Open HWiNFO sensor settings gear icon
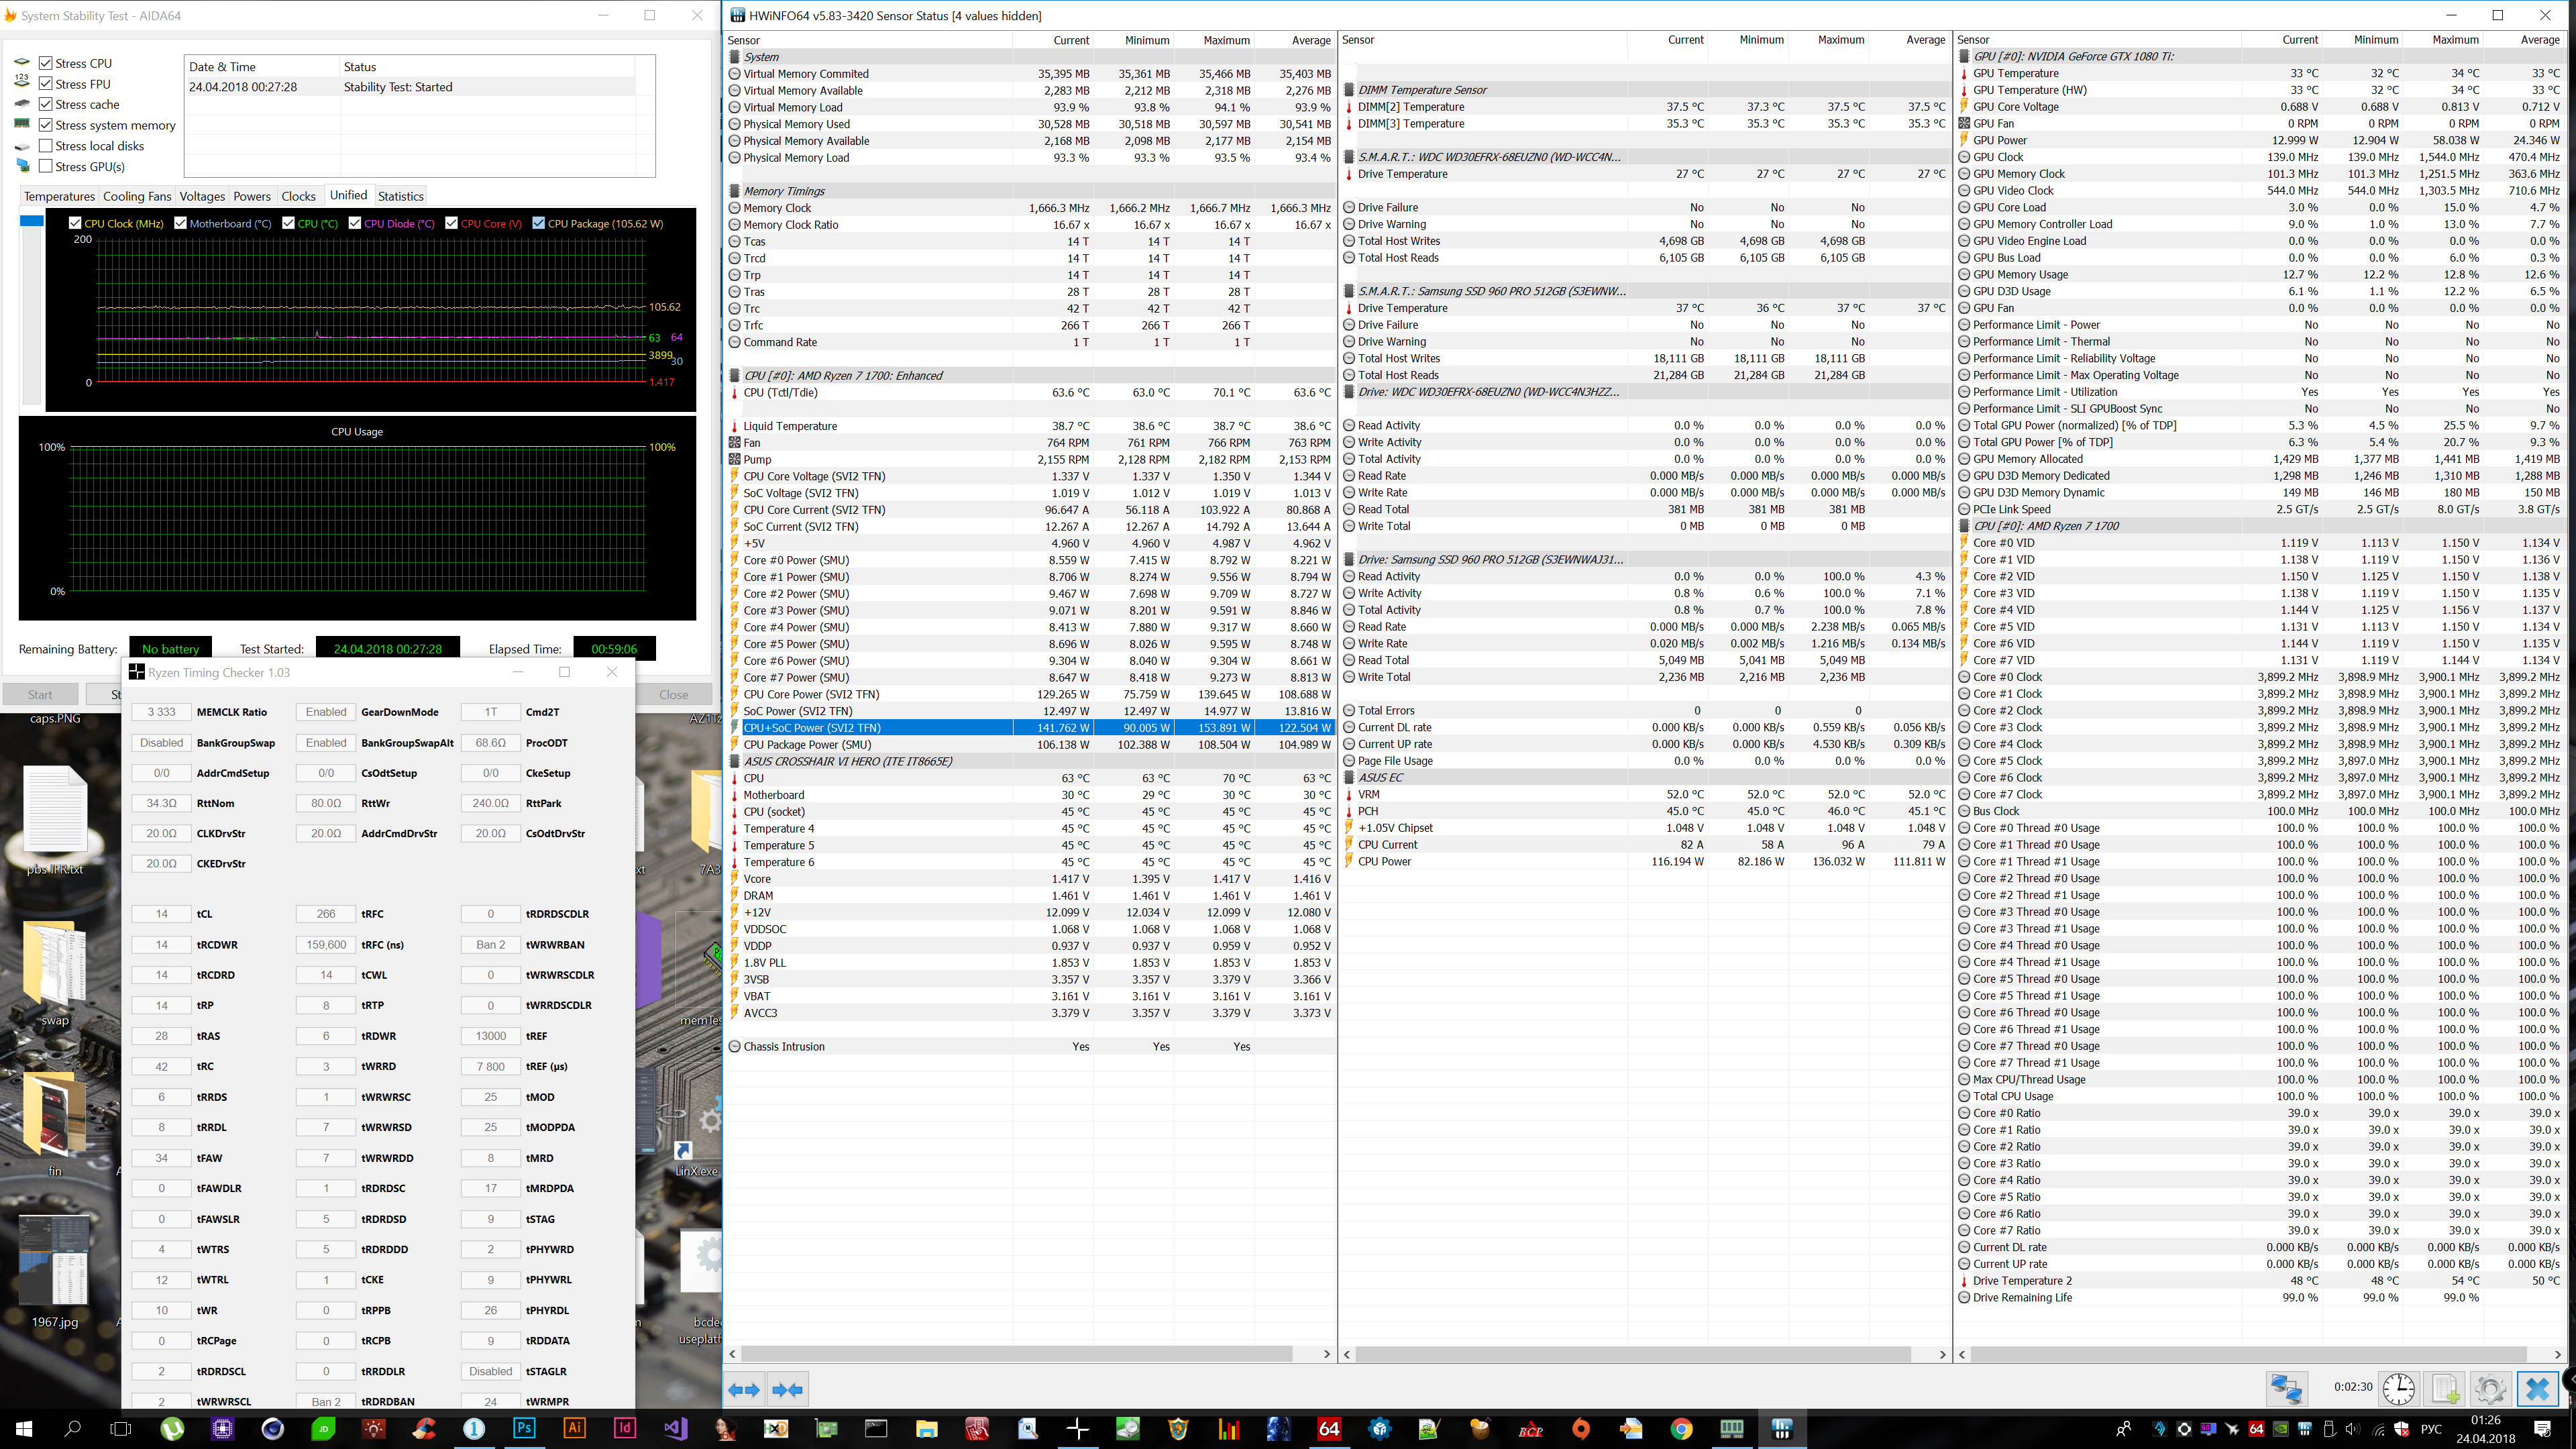The image size is (2576, 1449). coord(2490,1388)
